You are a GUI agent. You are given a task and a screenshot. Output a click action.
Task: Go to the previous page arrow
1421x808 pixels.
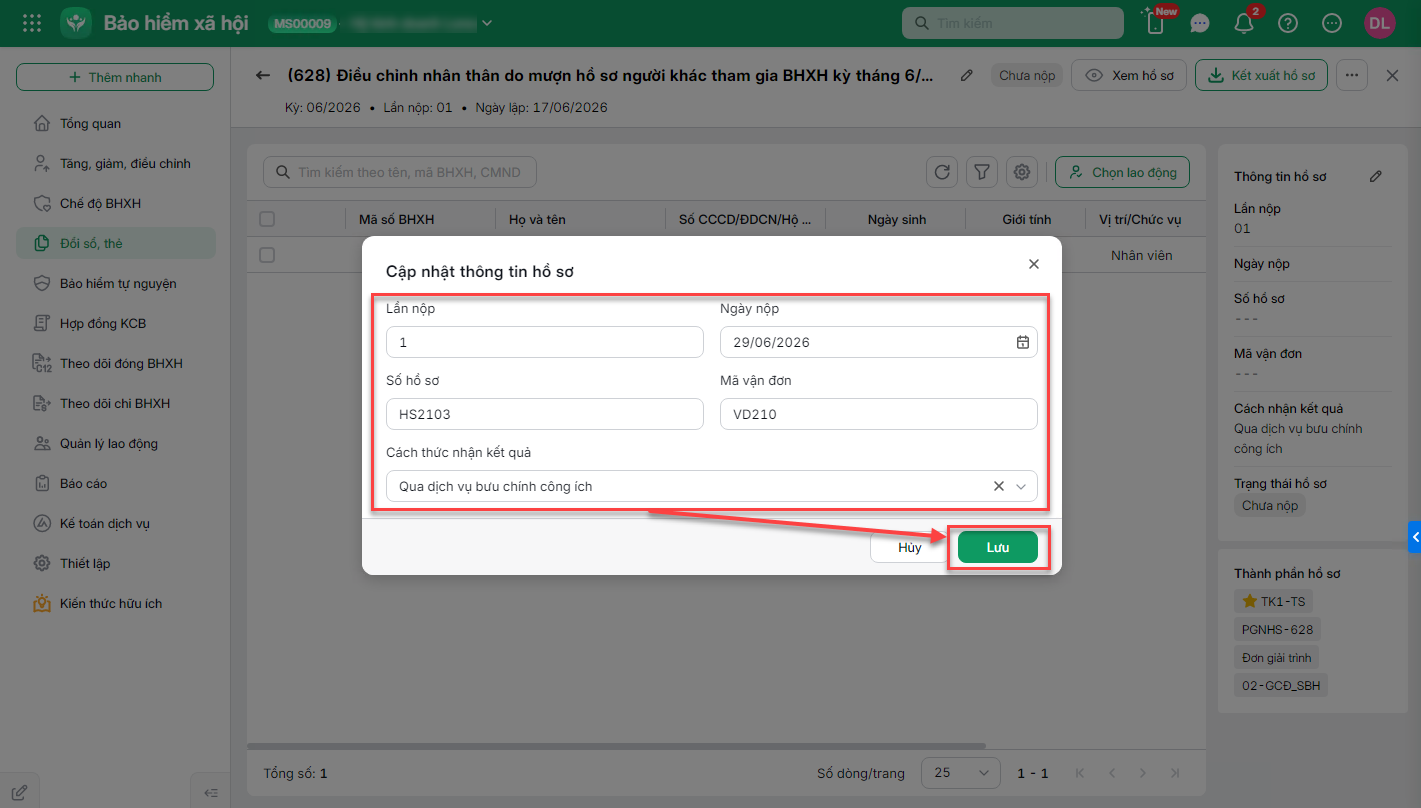[1112, 773]
